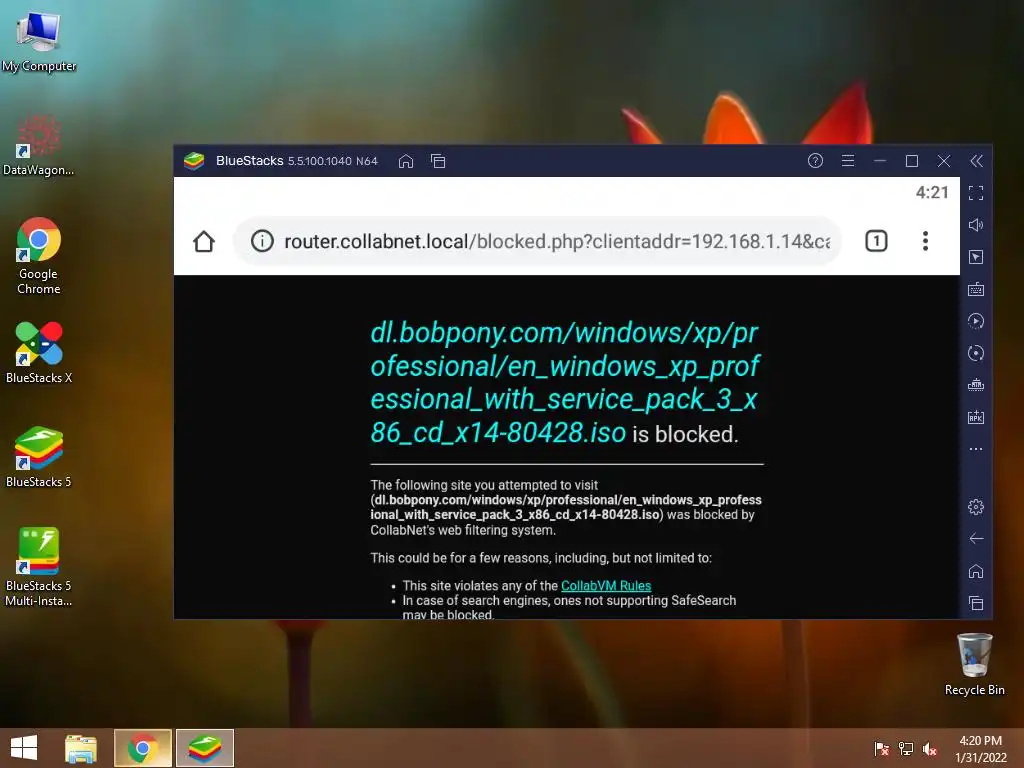The width and height of the screenshot is (1024, 768).
Task: Tap the browser home button
Action: pos(204,241)
